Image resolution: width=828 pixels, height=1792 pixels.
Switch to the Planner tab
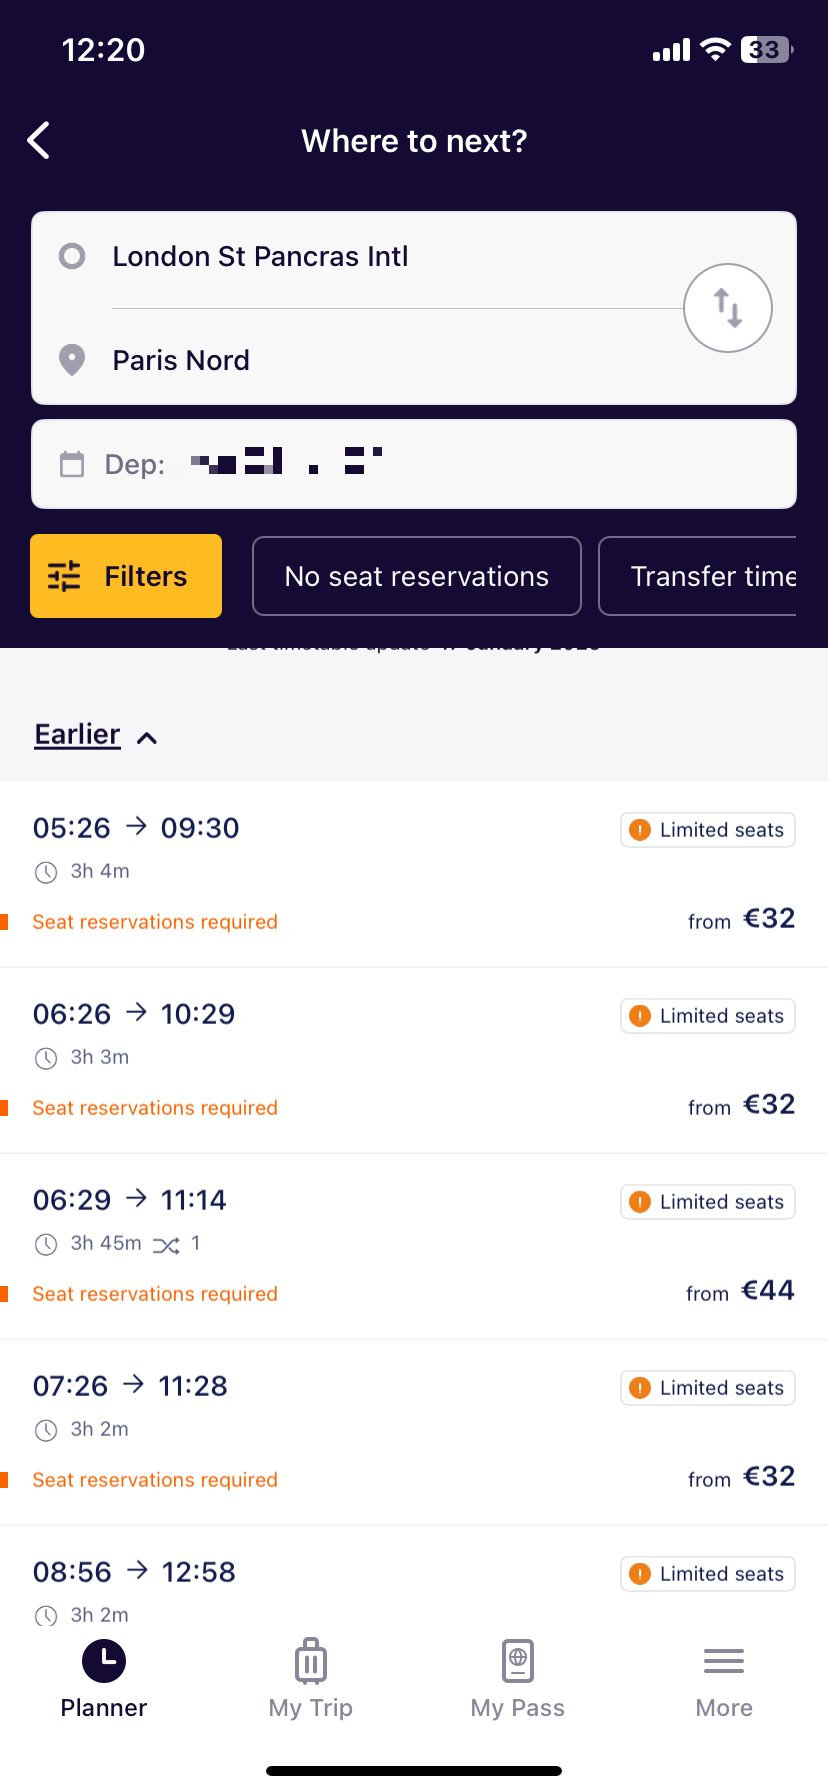click(104, 1678)
